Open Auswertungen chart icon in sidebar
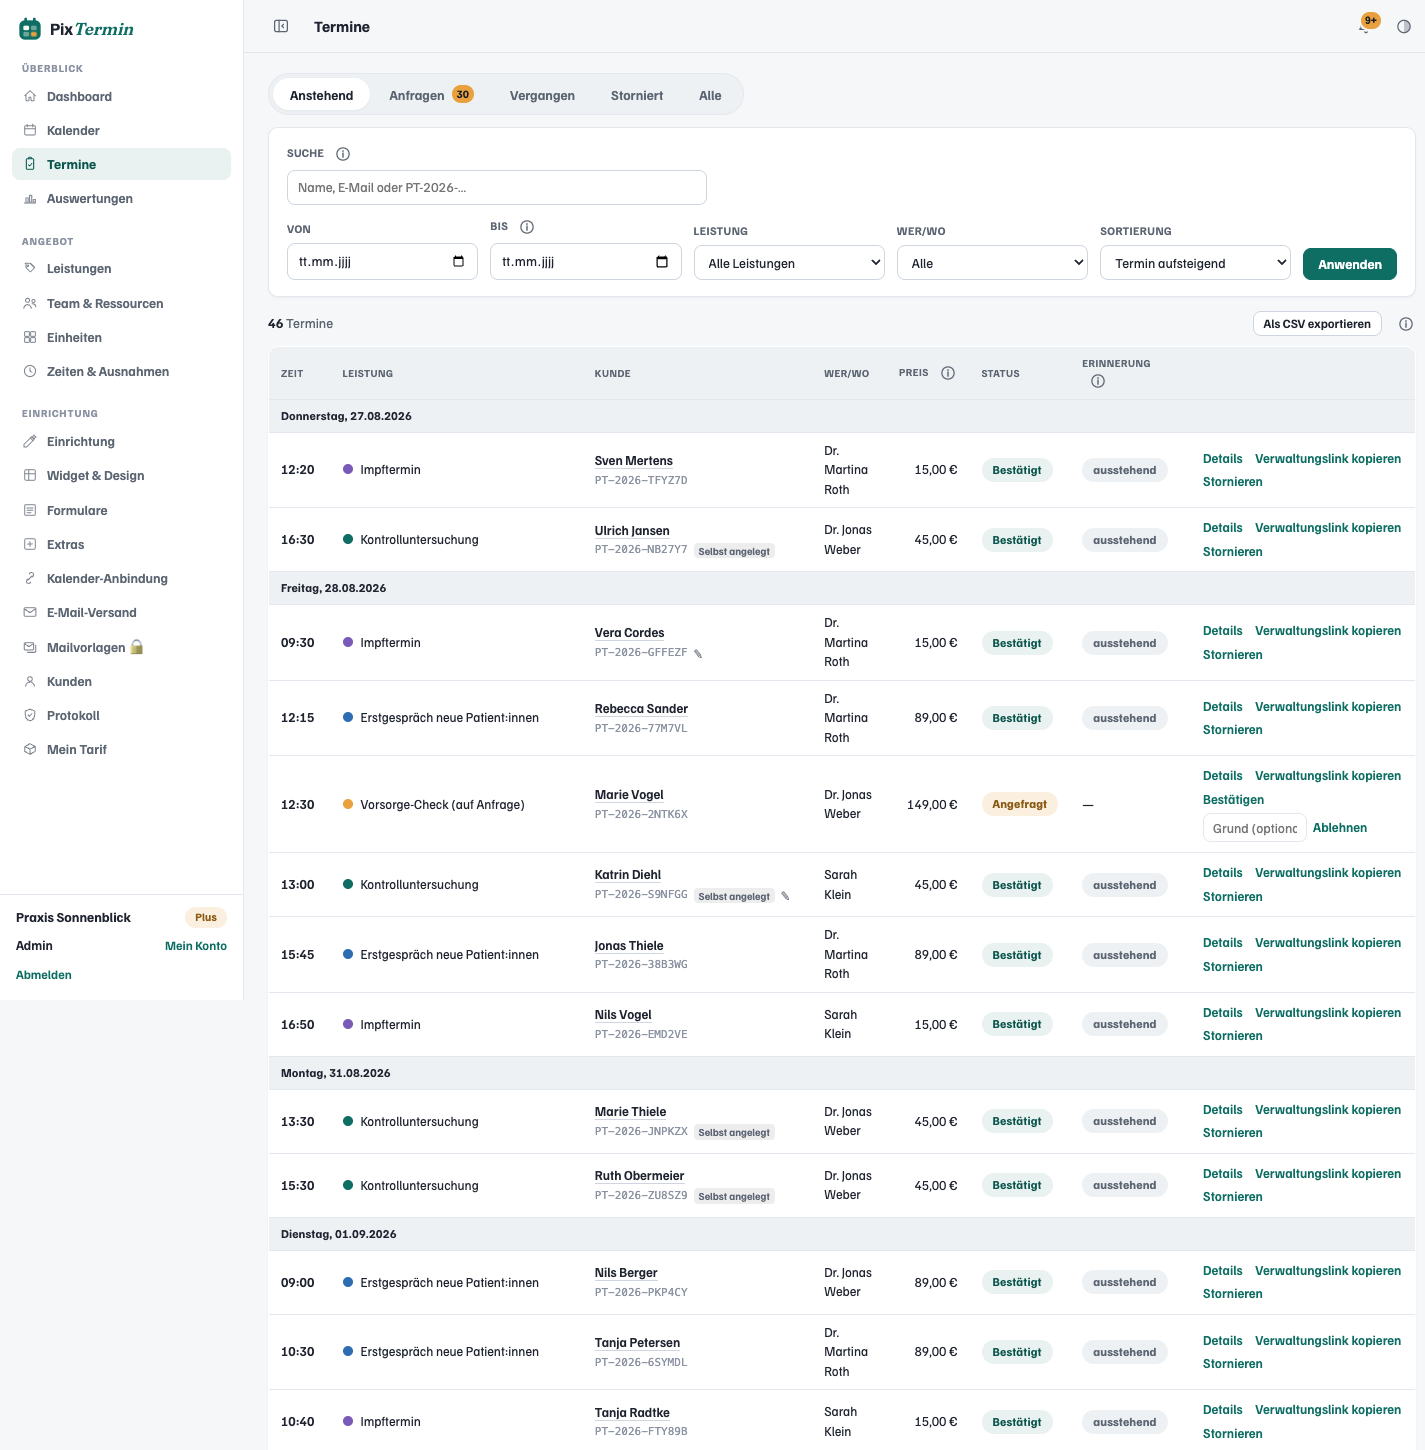Viewport: 1425px width, 1450px height. (x=30, y=198)
